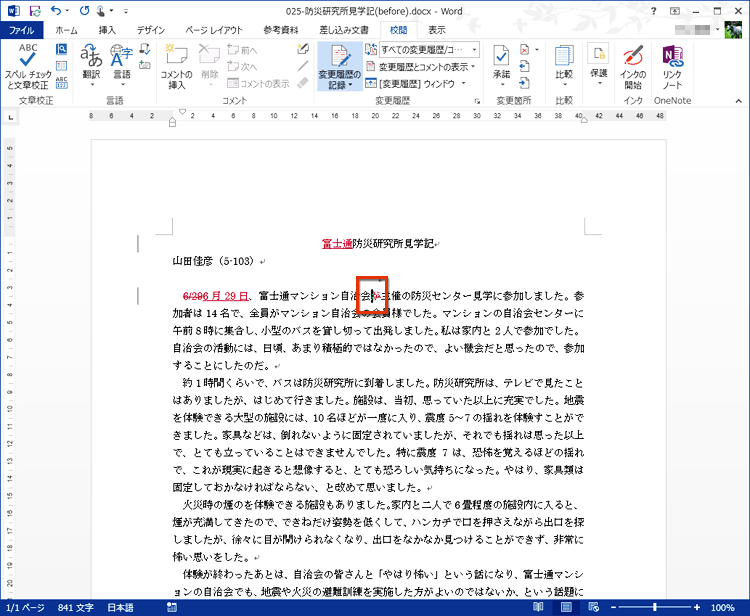The image size is (750, 616).
Task: Open the 言語 language button
Action: [121, 66]
